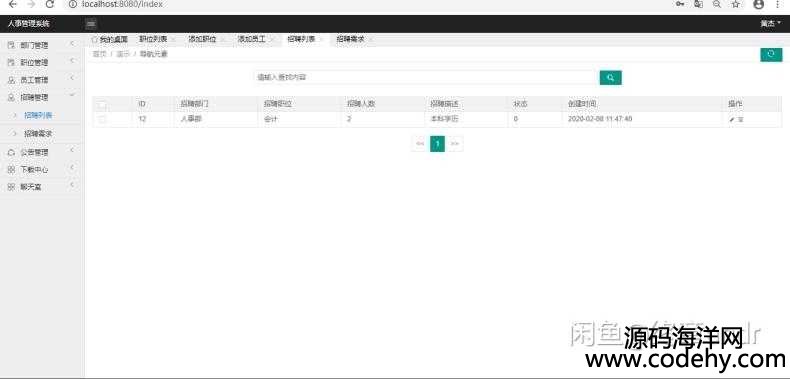Open the user dropdown at top right
The height and width of the screenshot is (379, 790).
click(770, 24)
